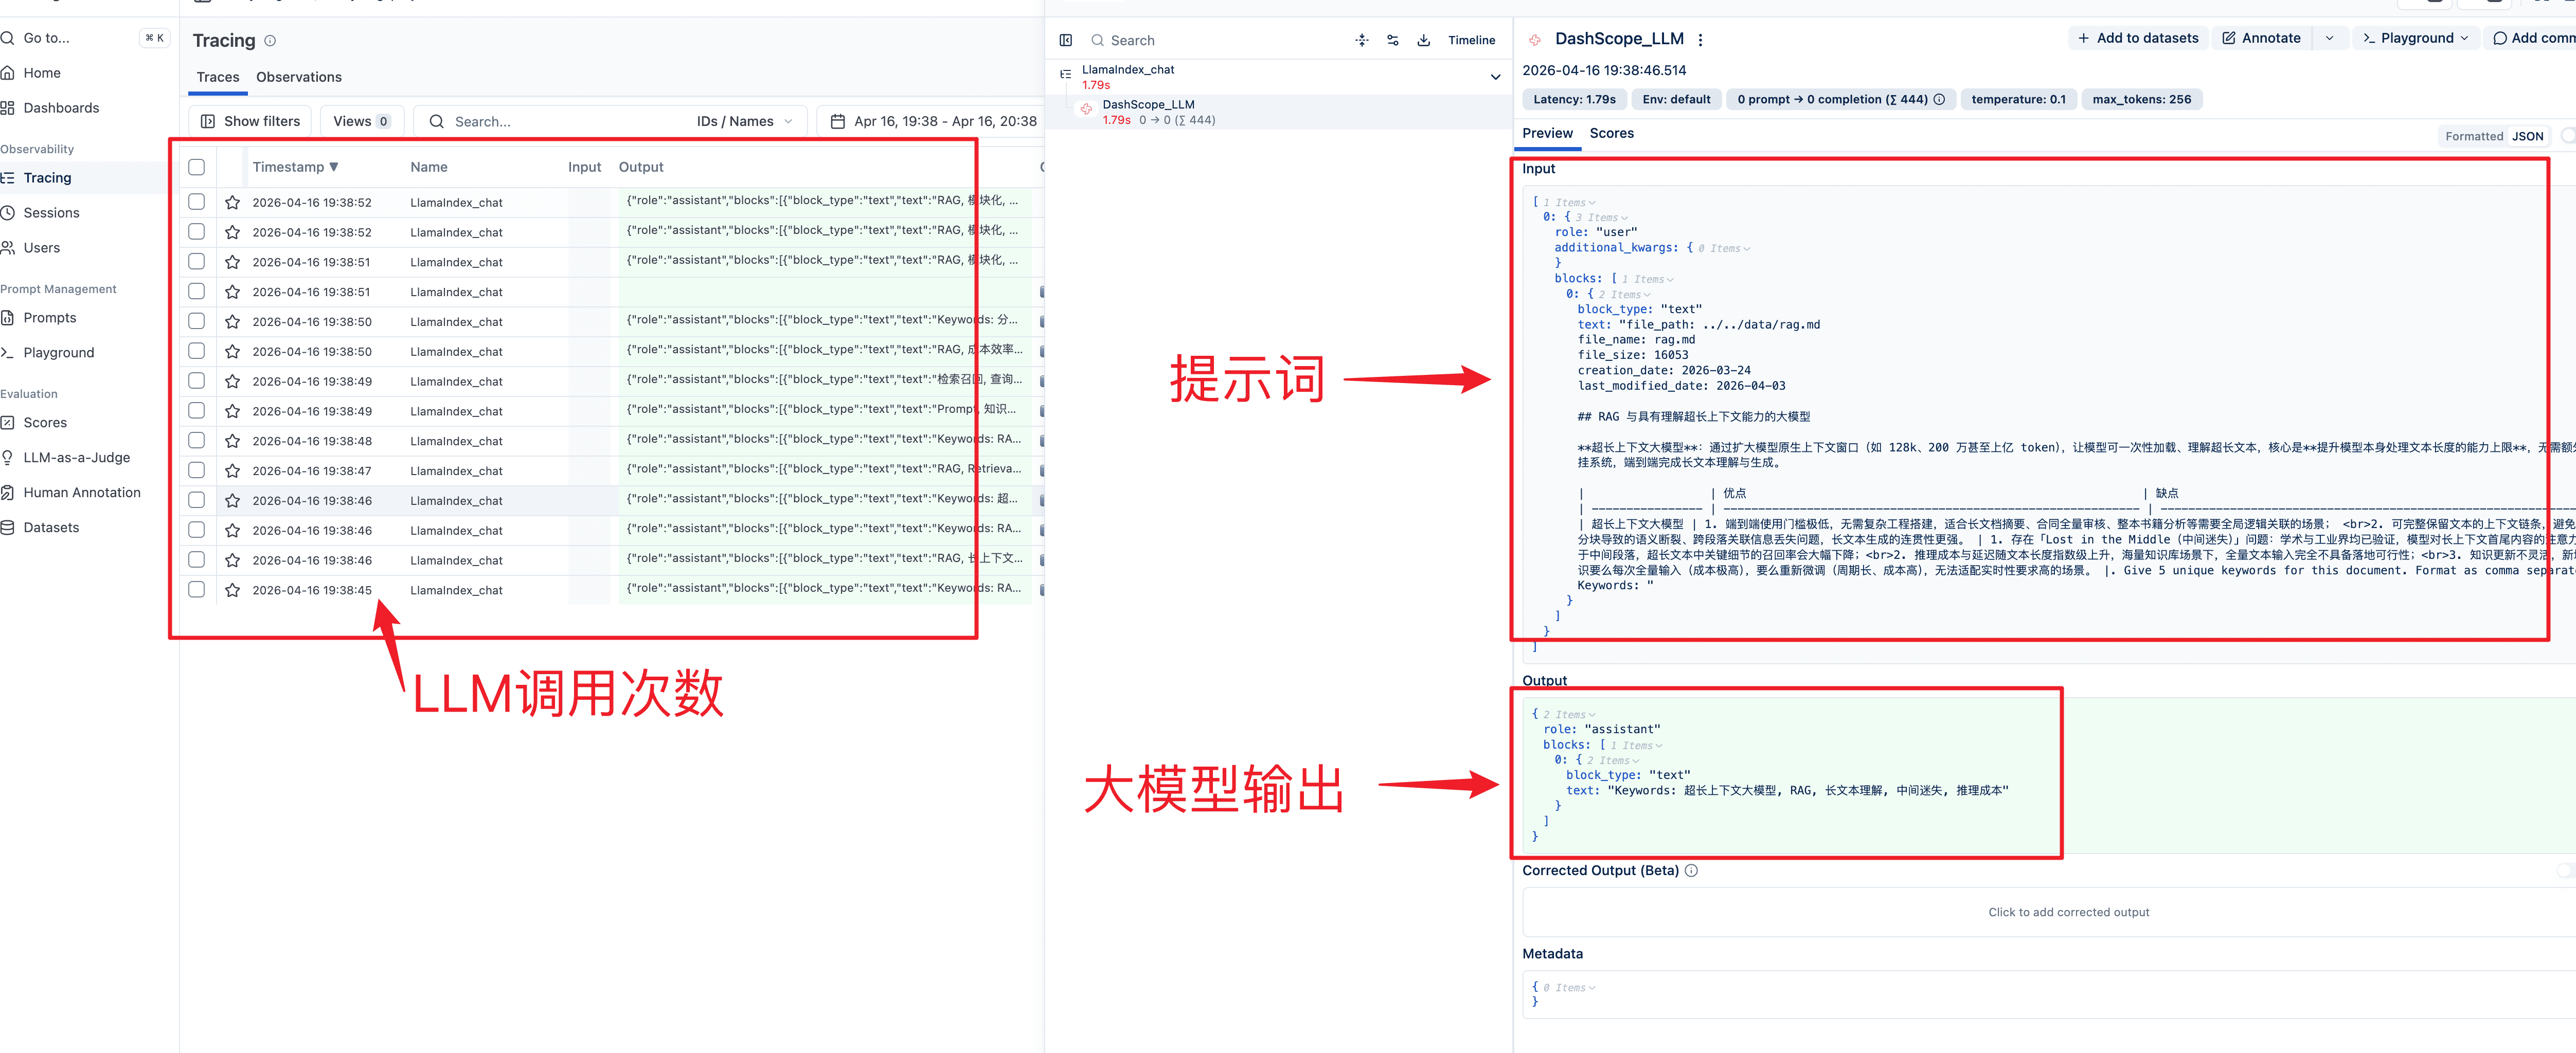Click the download icon beside Timeline
2576x1053 pixels.
1423,40
